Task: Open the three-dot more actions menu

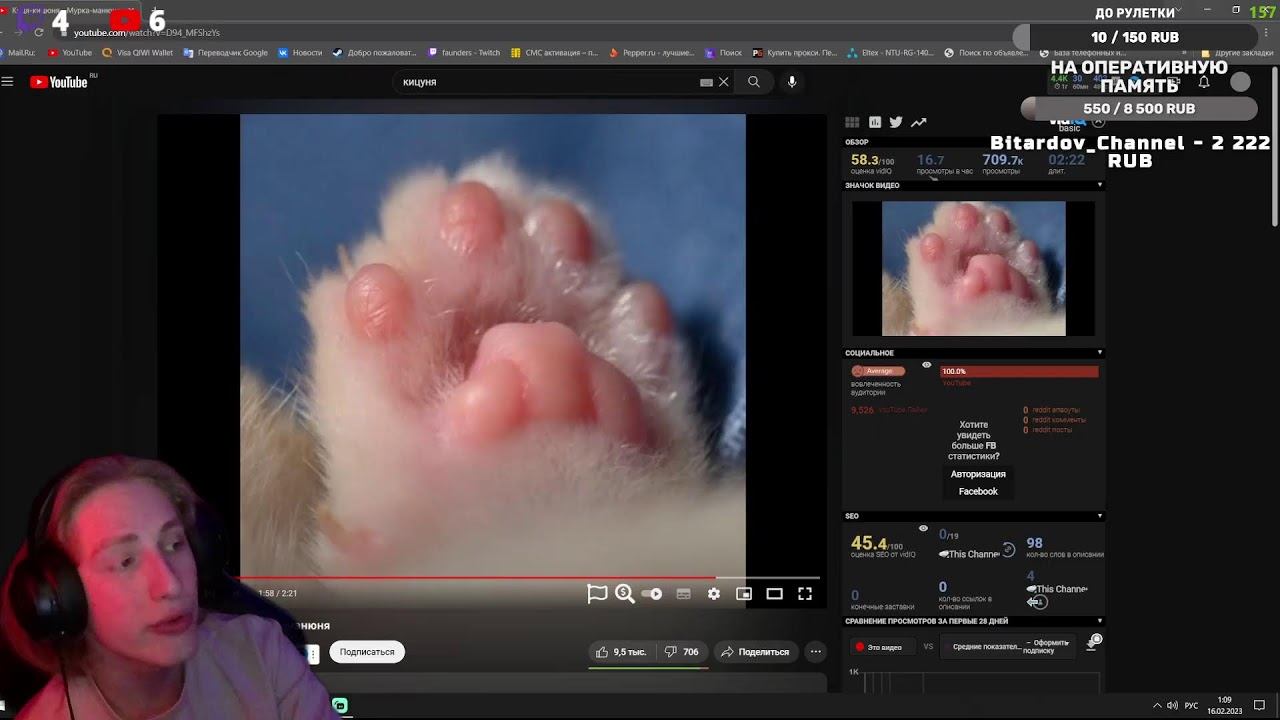Action: 816,652
